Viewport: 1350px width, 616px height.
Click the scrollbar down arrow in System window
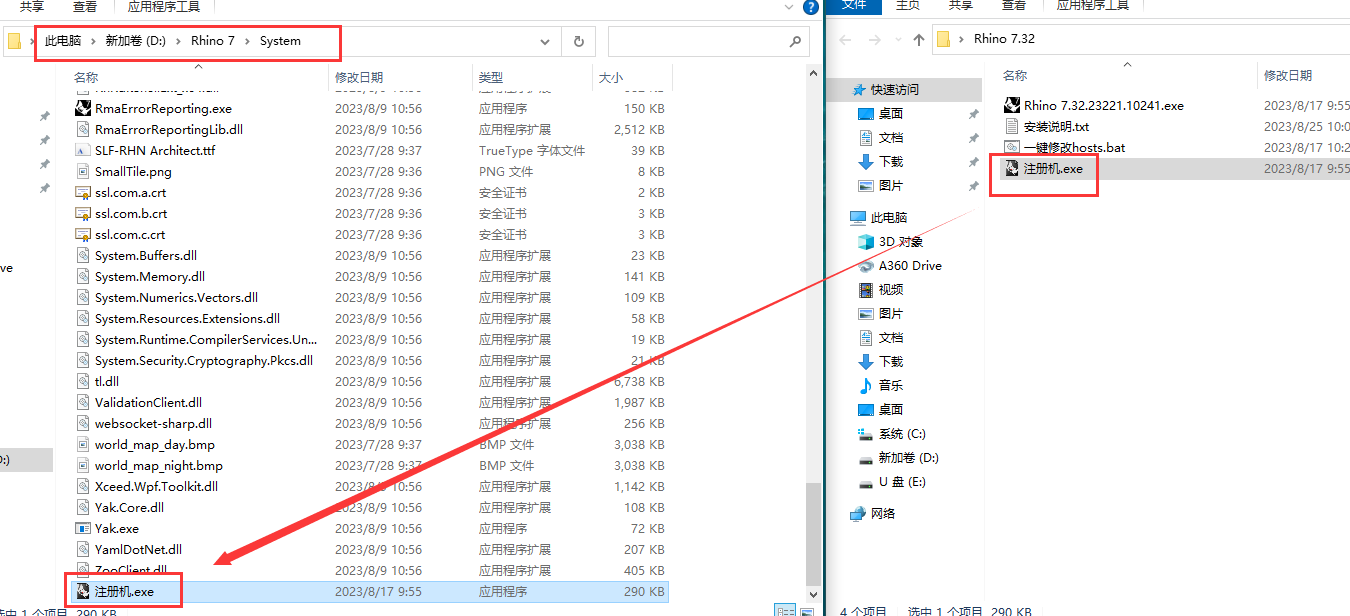(813, 594)
